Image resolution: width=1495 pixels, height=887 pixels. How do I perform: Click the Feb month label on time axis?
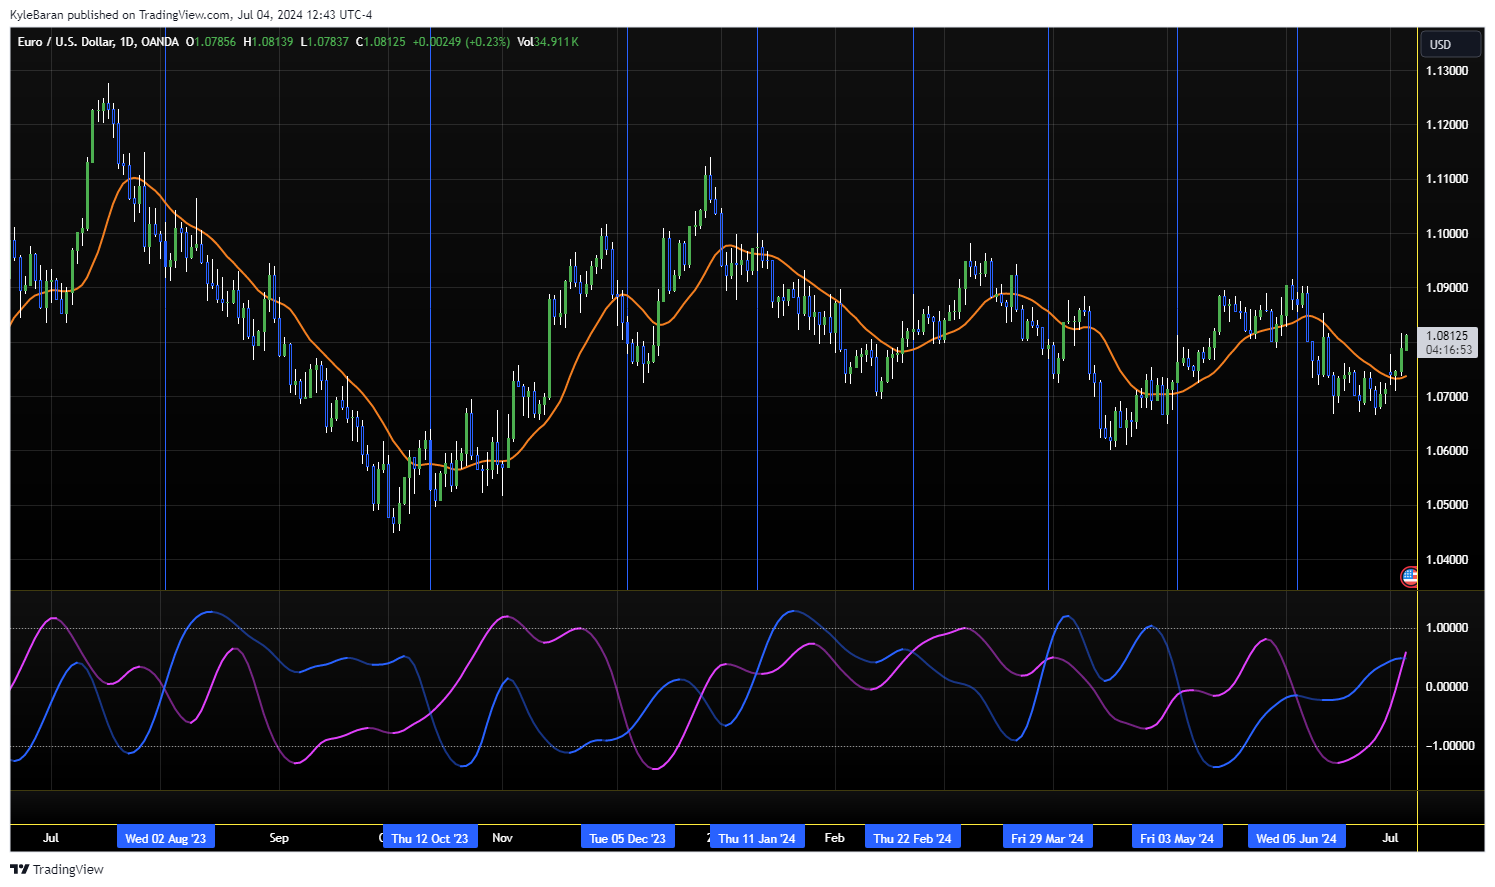[834, 838]
